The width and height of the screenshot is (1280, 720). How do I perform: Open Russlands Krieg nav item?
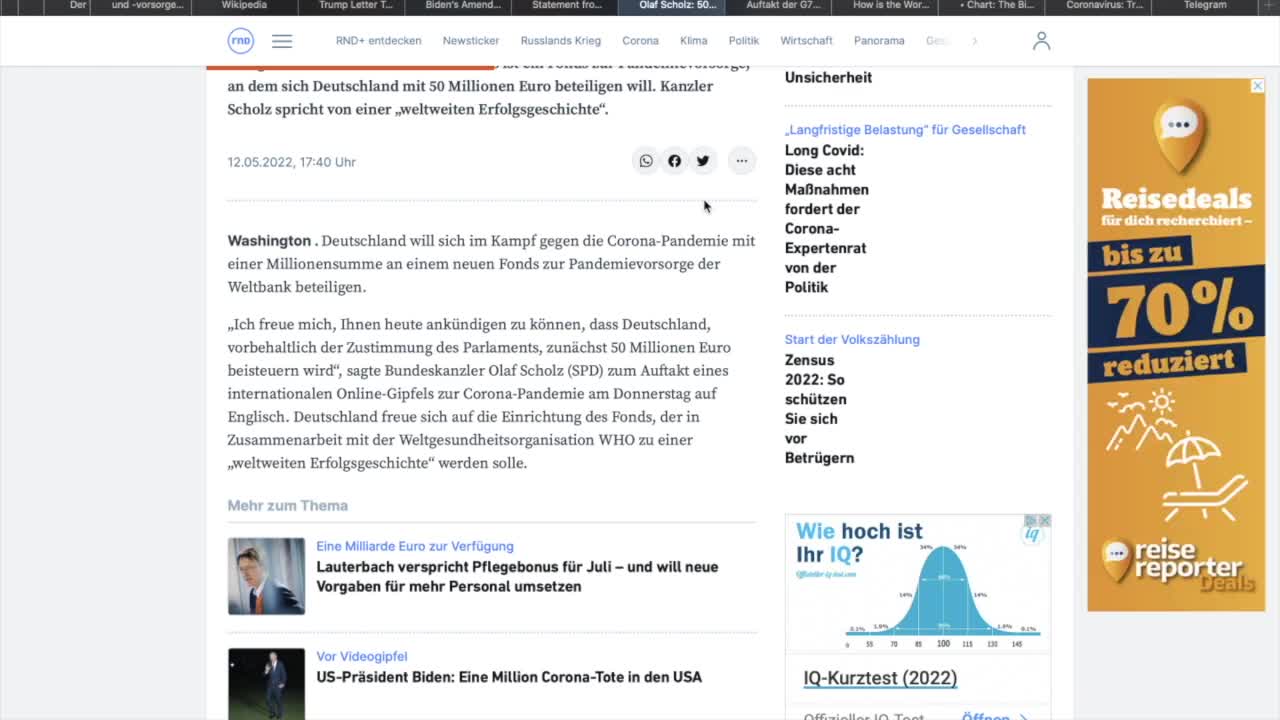(x=560, y=41)
